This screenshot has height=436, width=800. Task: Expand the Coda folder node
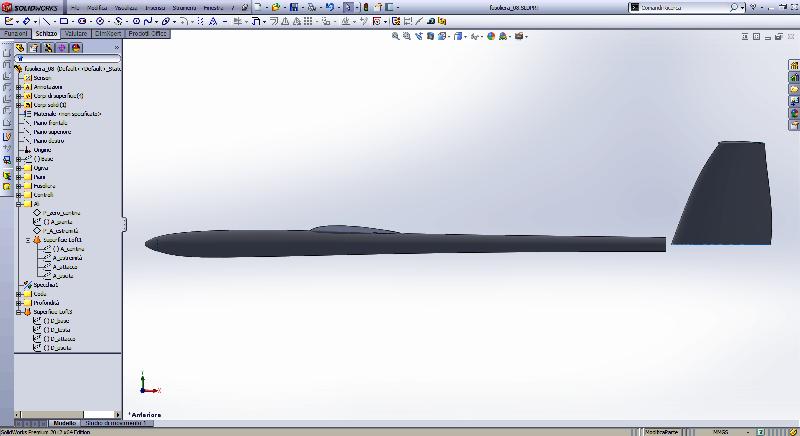coord(19,294)
